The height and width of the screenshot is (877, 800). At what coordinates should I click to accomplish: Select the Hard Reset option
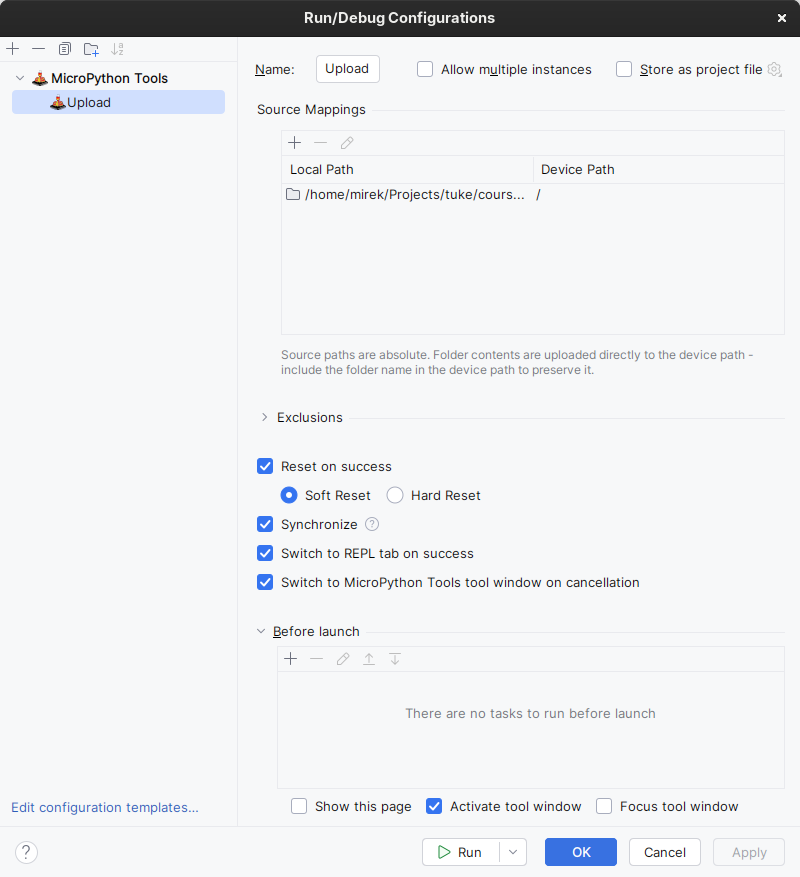tap(395, 496)
